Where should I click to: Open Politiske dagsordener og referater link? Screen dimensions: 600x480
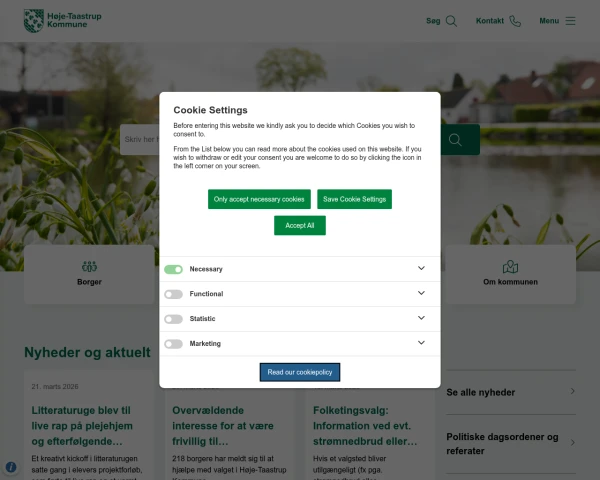pyautogui.click(x=502, y=444)
